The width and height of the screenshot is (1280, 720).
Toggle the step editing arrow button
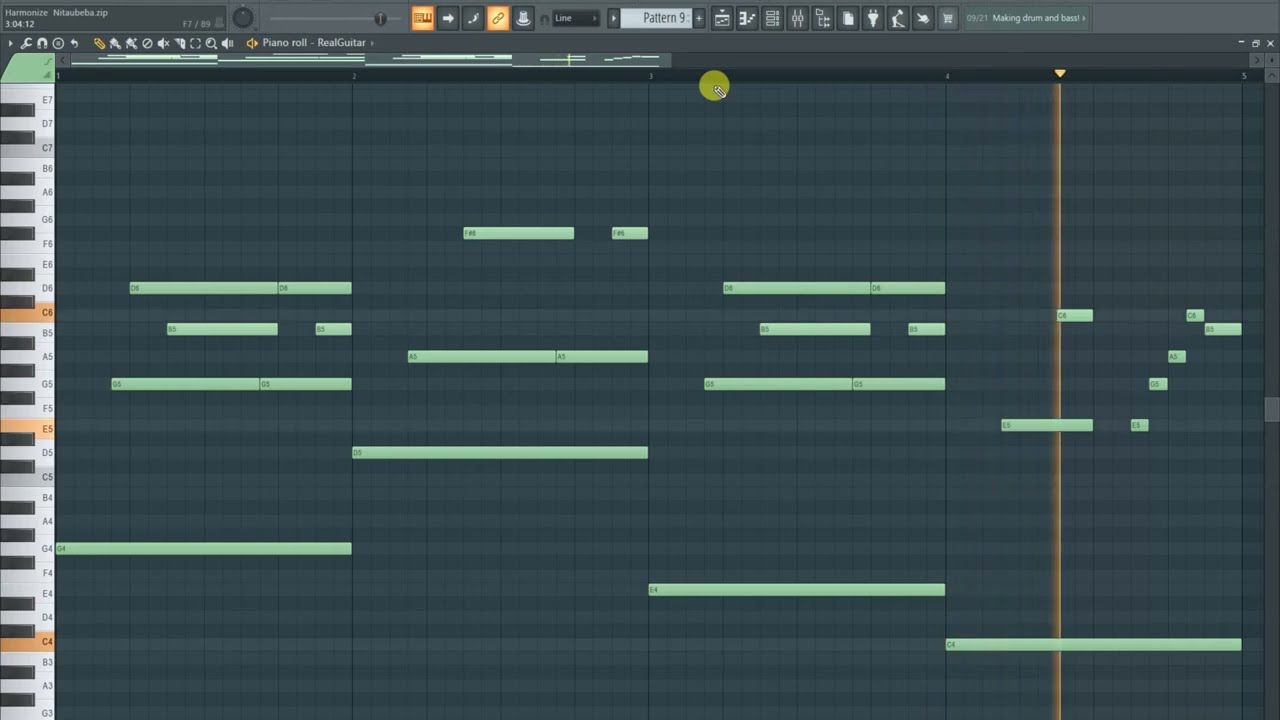(448, 18)
